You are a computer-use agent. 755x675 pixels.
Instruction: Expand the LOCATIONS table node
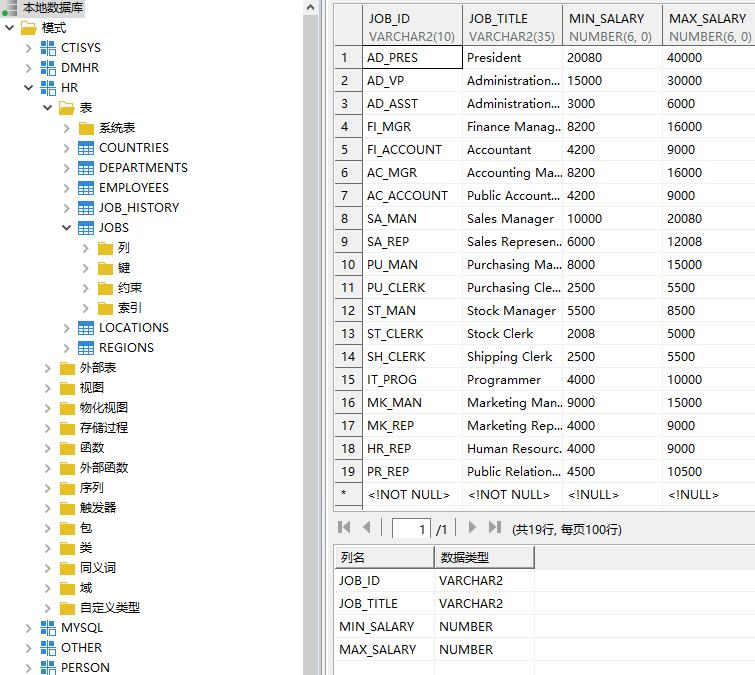tap(66, 328)
